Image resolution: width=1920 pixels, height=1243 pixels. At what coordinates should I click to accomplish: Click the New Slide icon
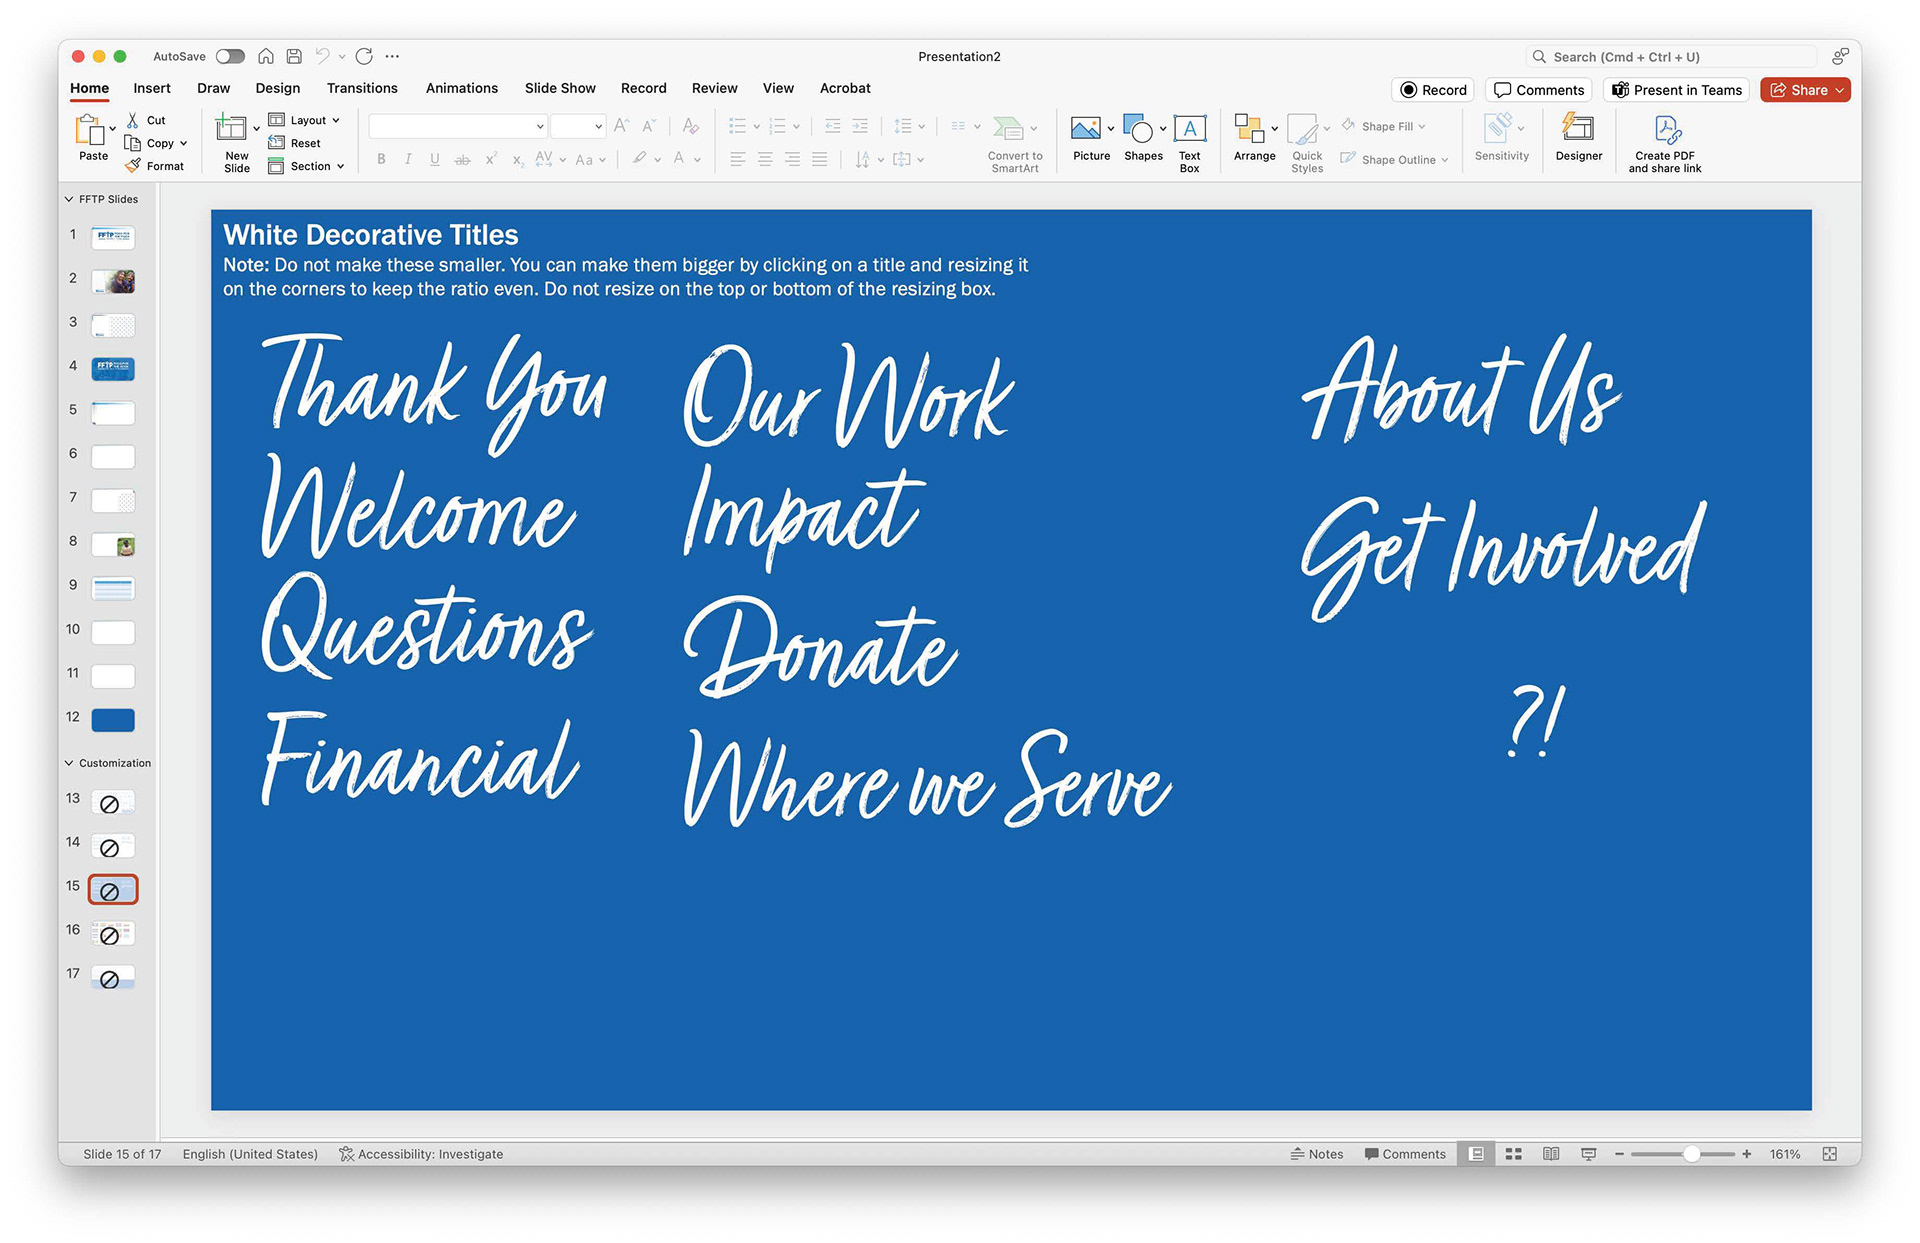click(x=231, y=129)
